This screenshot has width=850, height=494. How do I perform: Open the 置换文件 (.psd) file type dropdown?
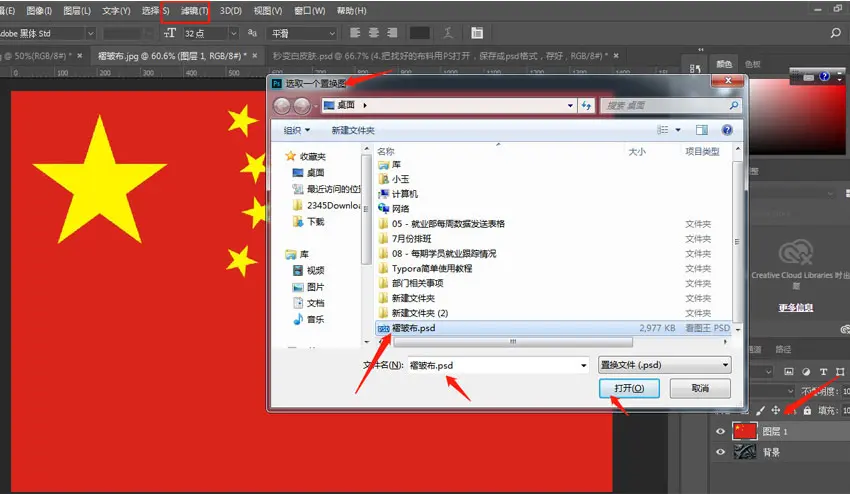click(665, 365)
